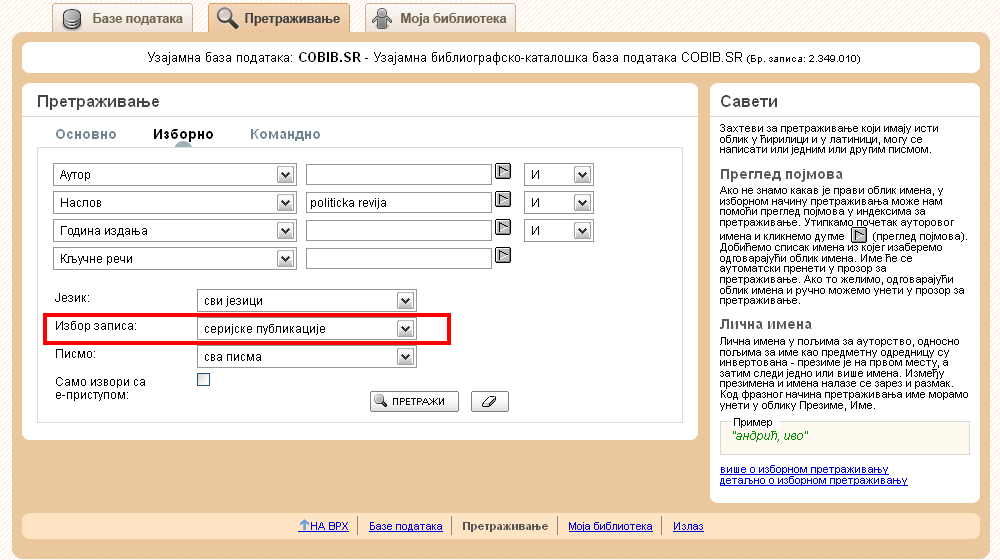Image resolution: width=1000 pixels, height=560 pixels.
Task: Click the Кључне речи text input field
Action: pyautogui.click(x=399, y=259)
